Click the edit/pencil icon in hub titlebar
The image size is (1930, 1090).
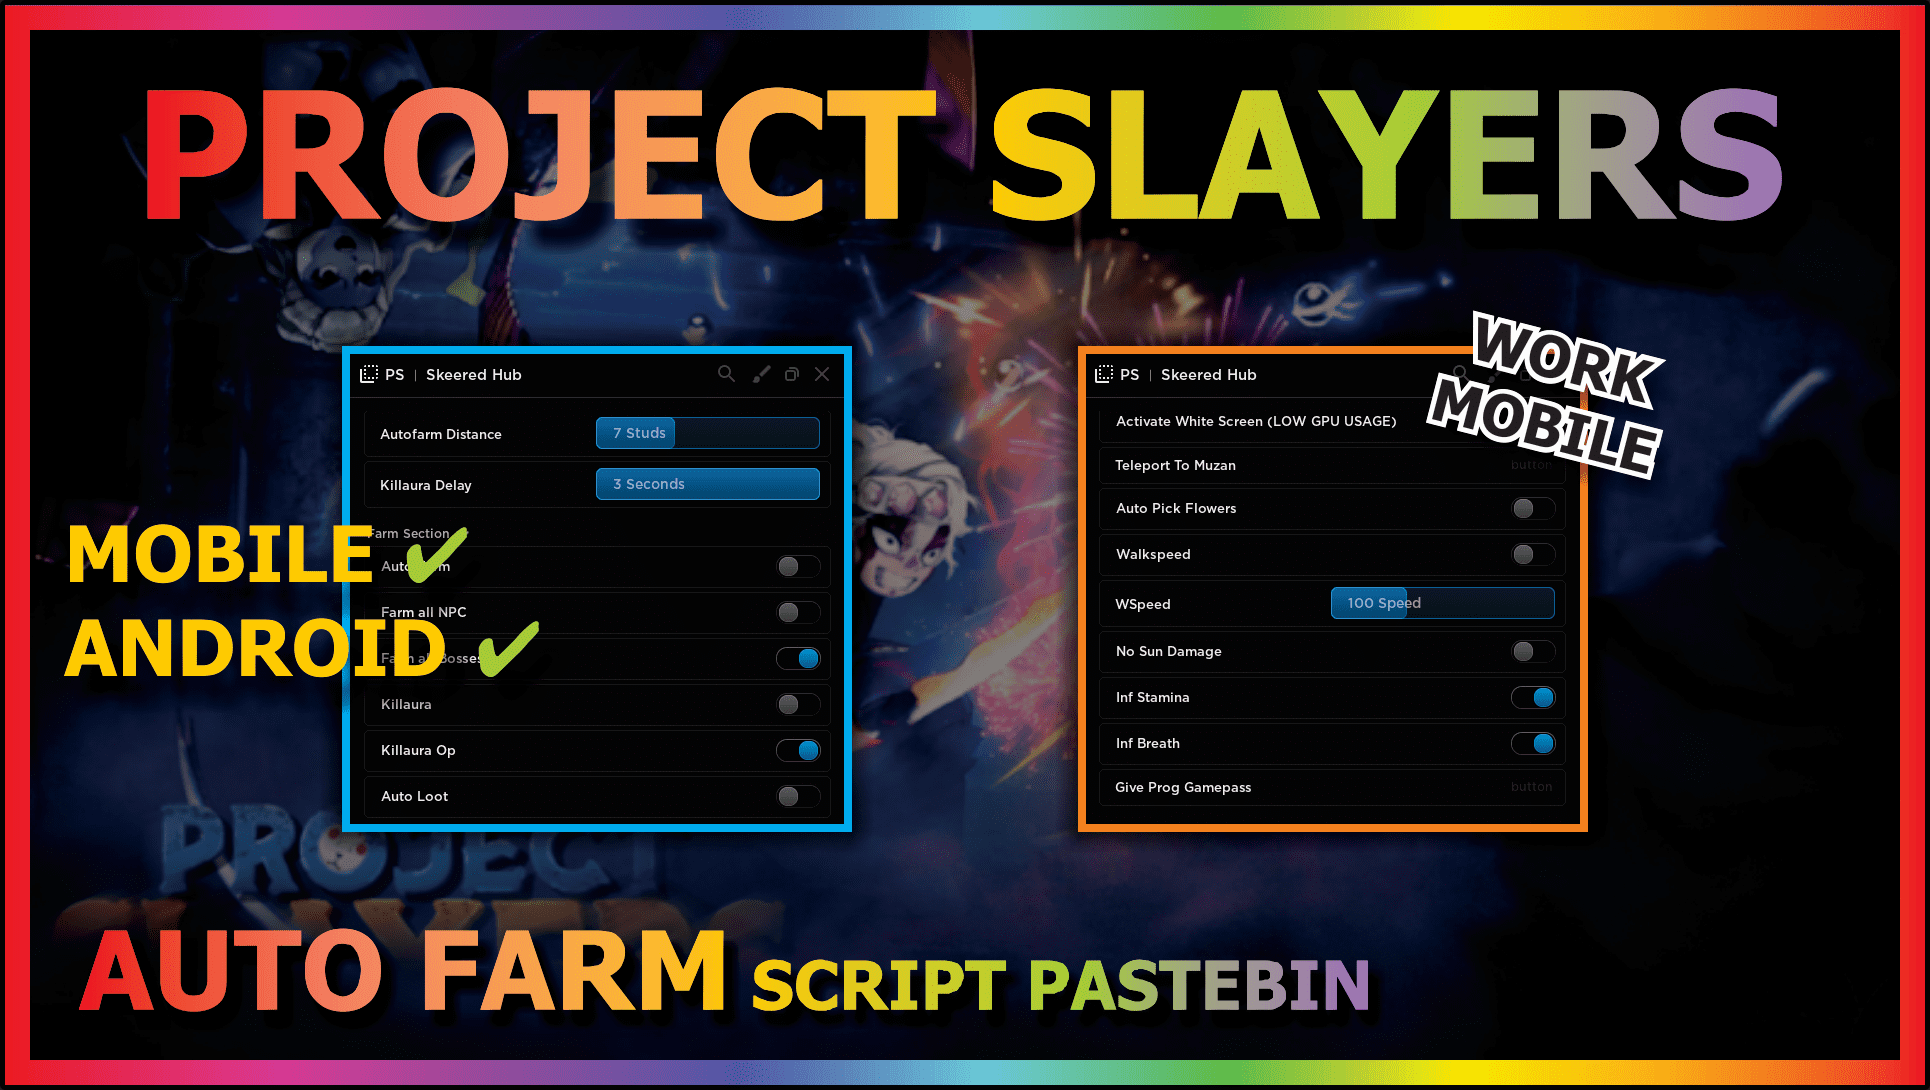[760, 374]
